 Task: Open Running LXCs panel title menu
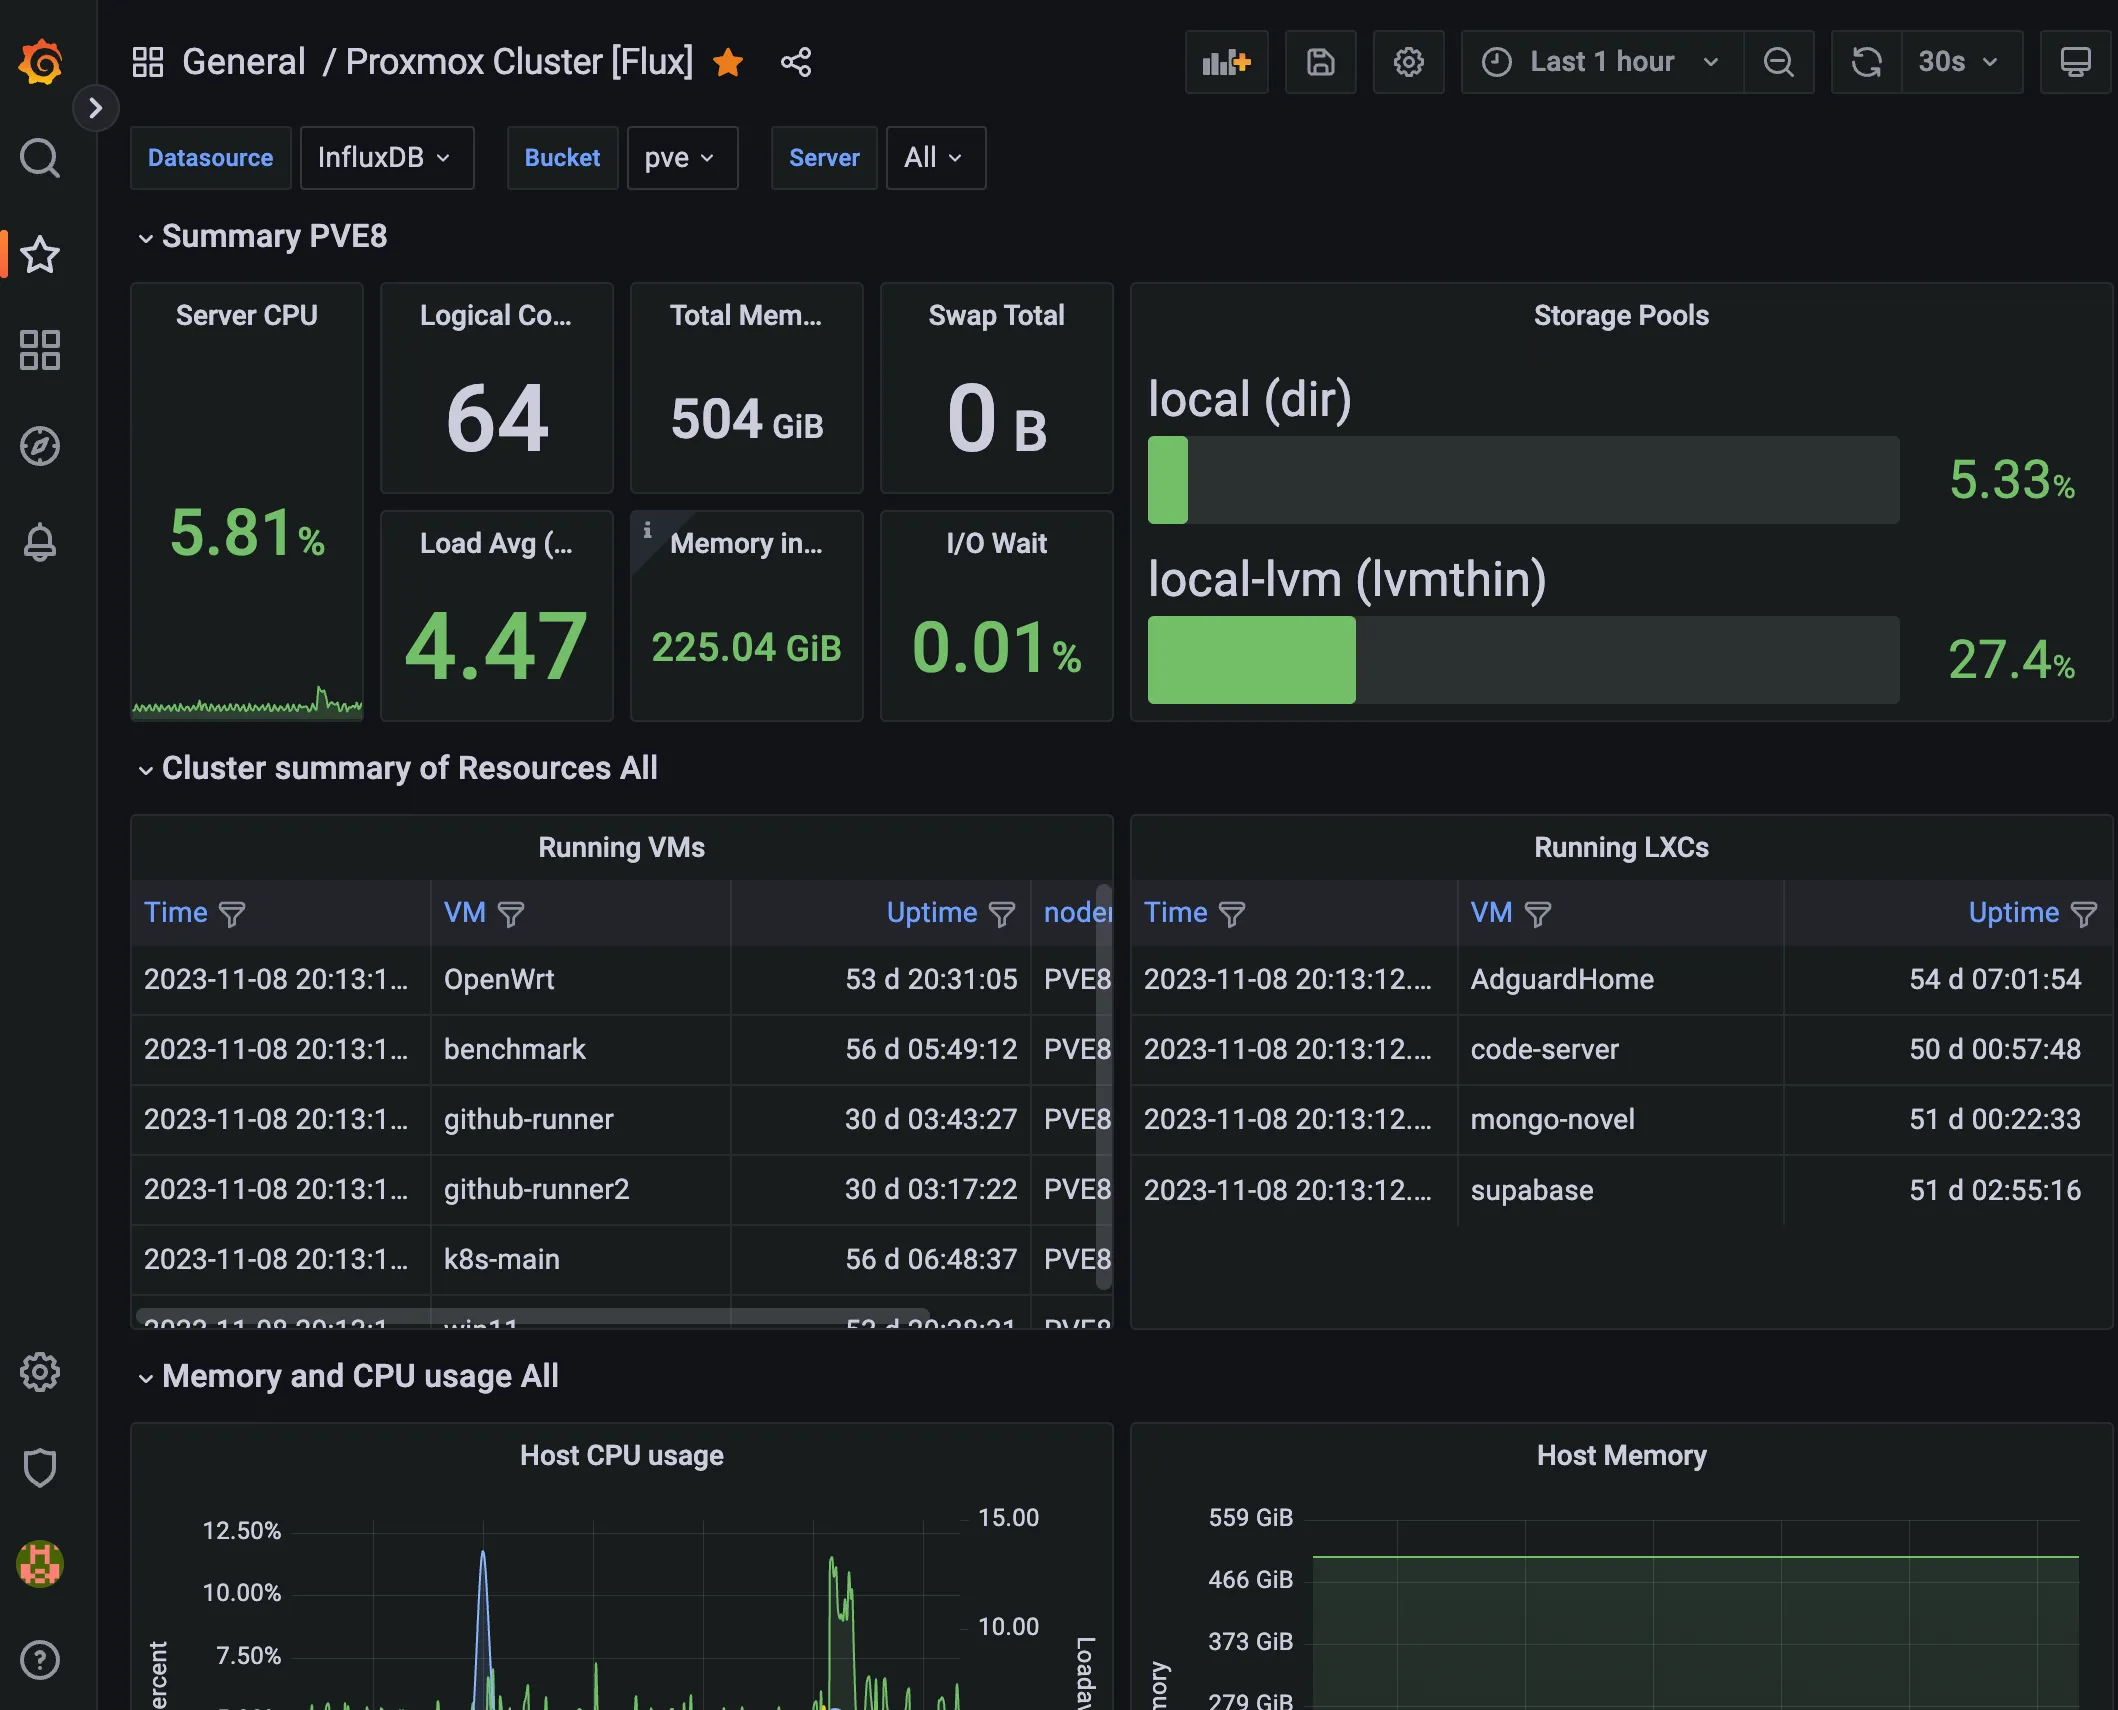[x=1621, y=848]
